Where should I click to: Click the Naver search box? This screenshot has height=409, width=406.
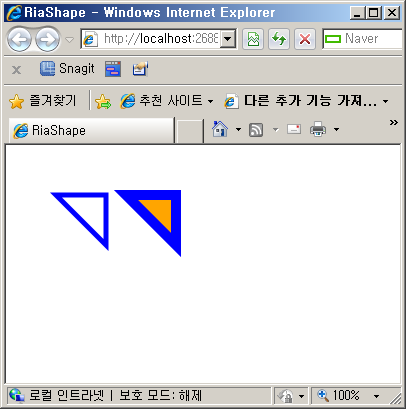(363, 39)
